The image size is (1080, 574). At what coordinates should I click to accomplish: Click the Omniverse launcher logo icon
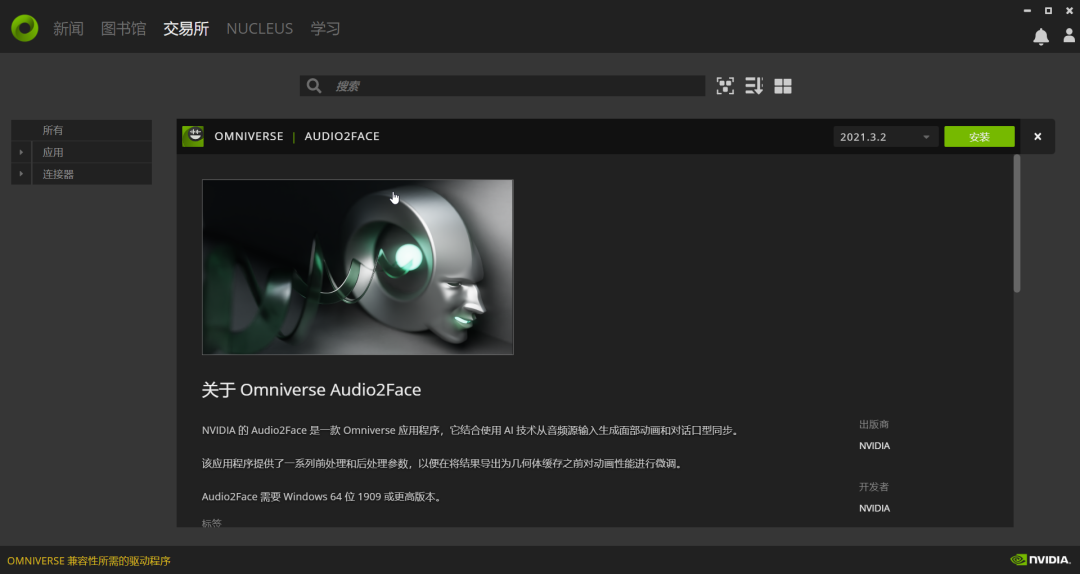(25, 28)
